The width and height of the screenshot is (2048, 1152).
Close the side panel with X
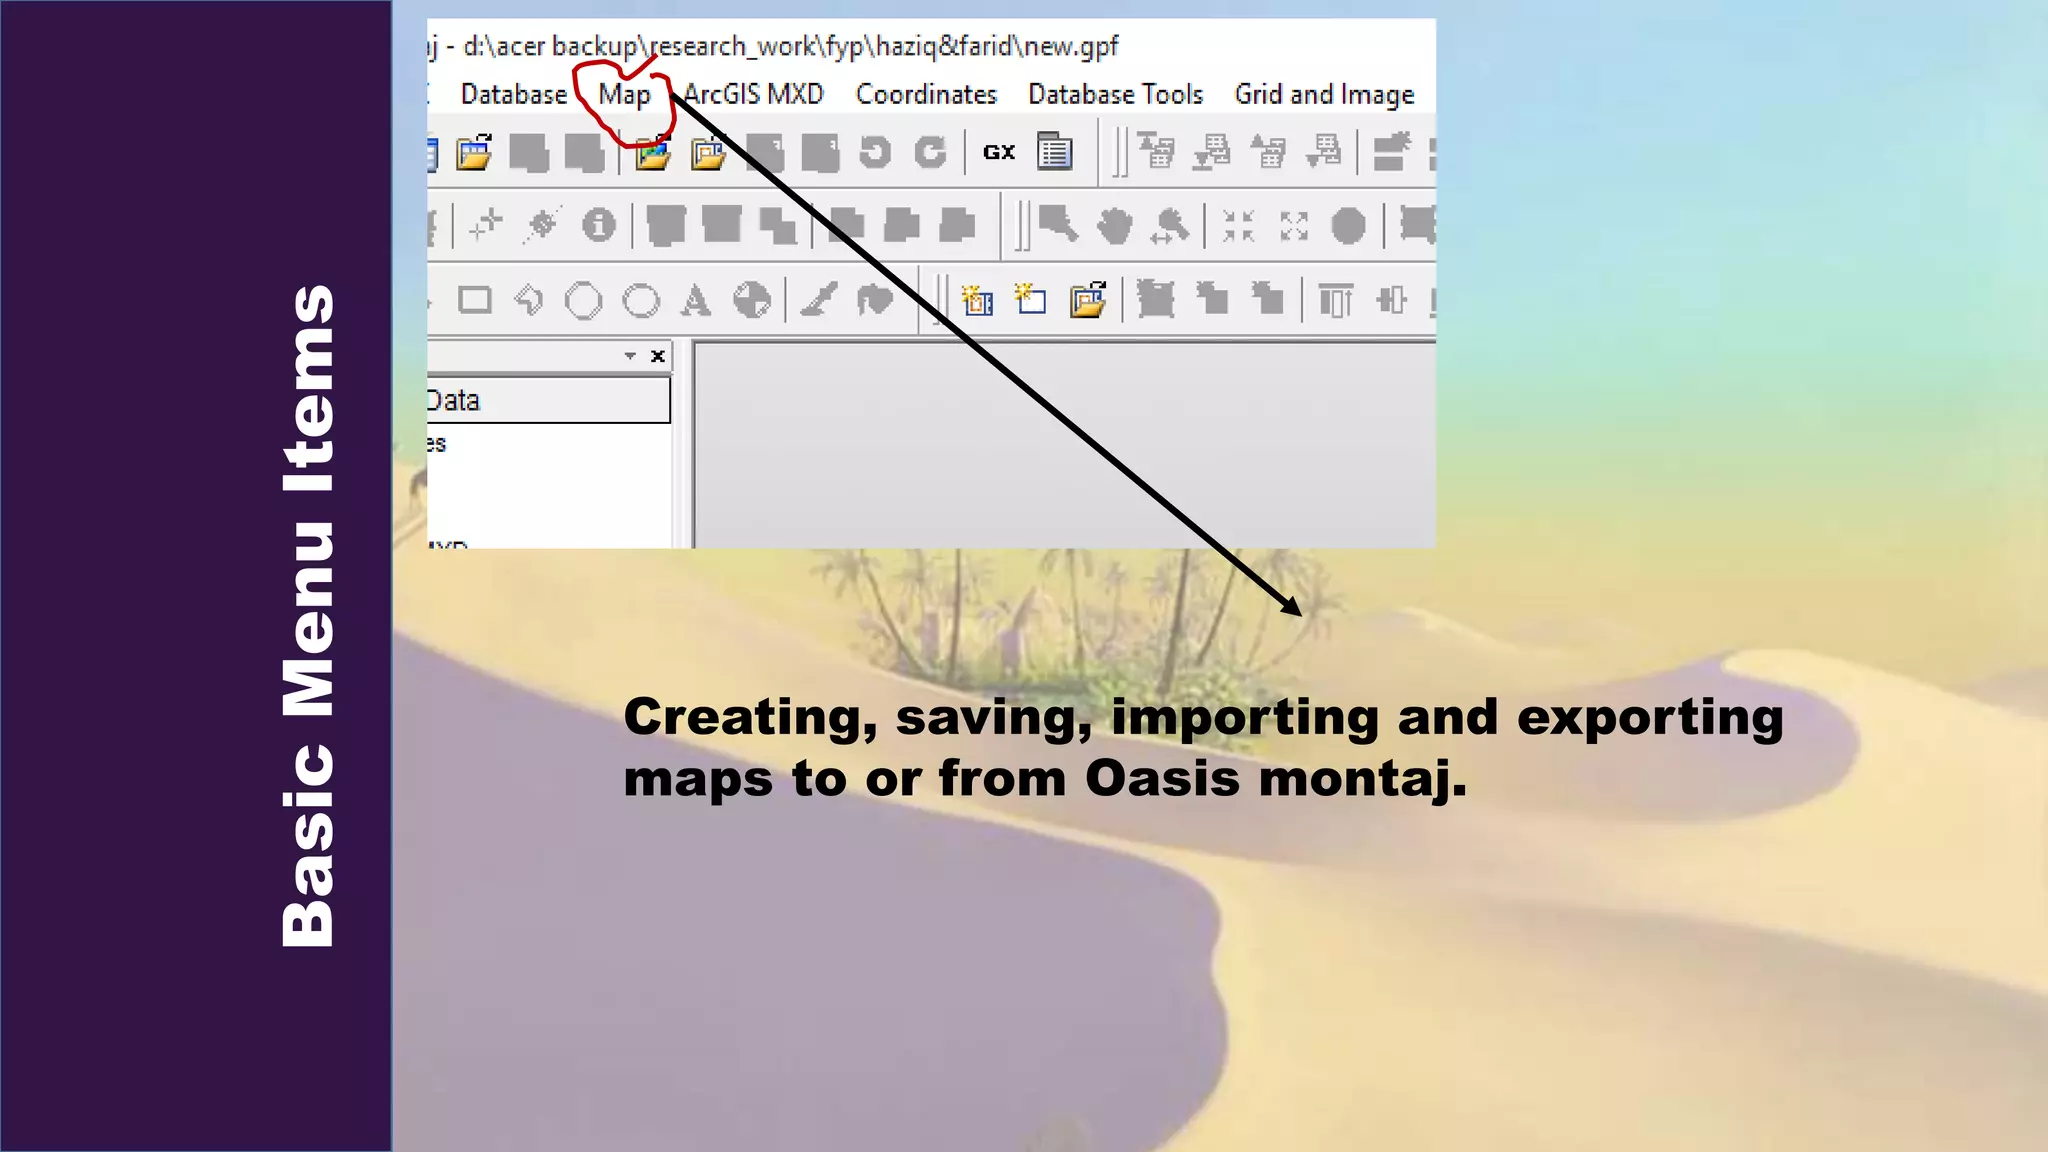point(658,356)
